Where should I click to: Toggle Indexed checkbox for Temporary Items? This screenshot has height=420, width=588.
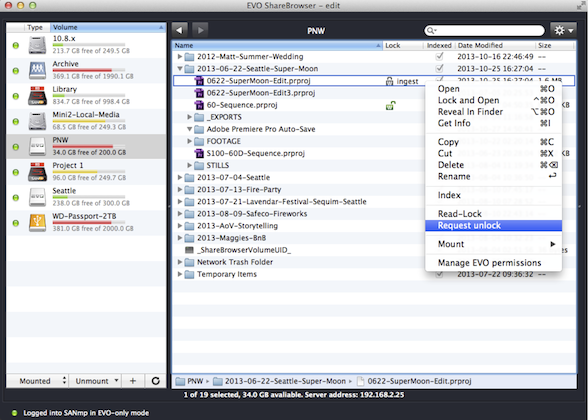pyautogui.click(x=439, y=274)
